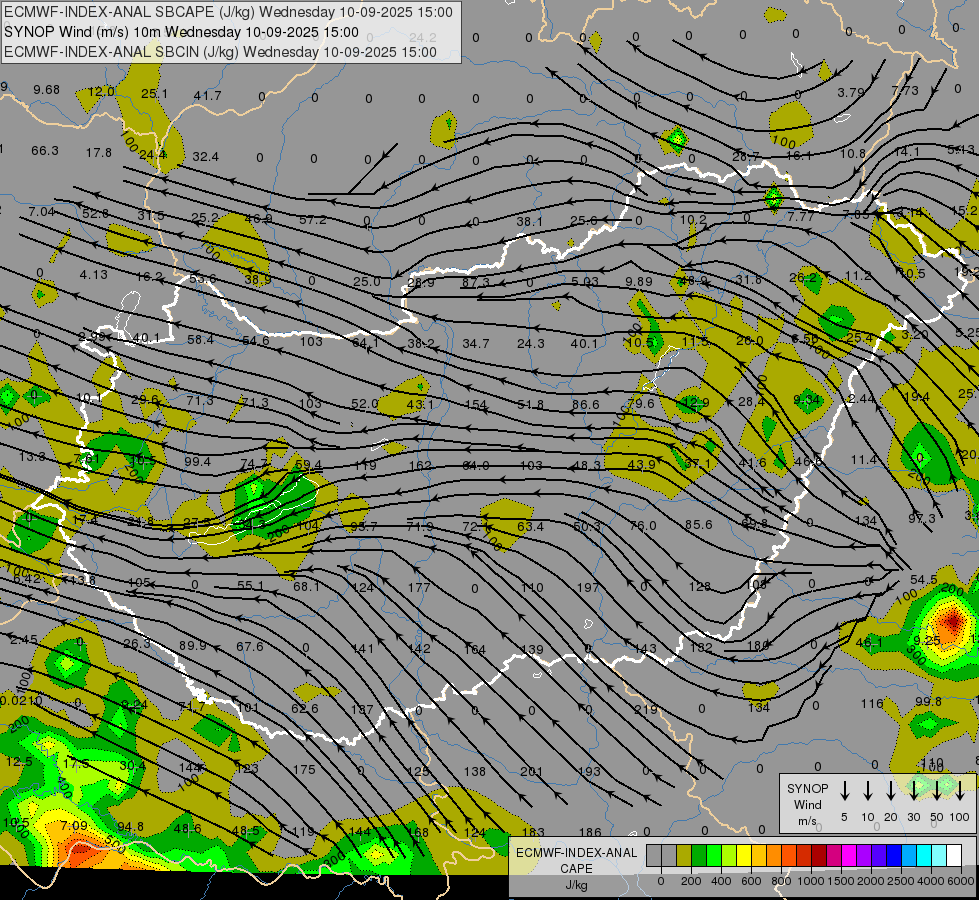Select the dark red CAPE scale swatch
The height and width of the screenshot is (900, 979).
point(819,856)
